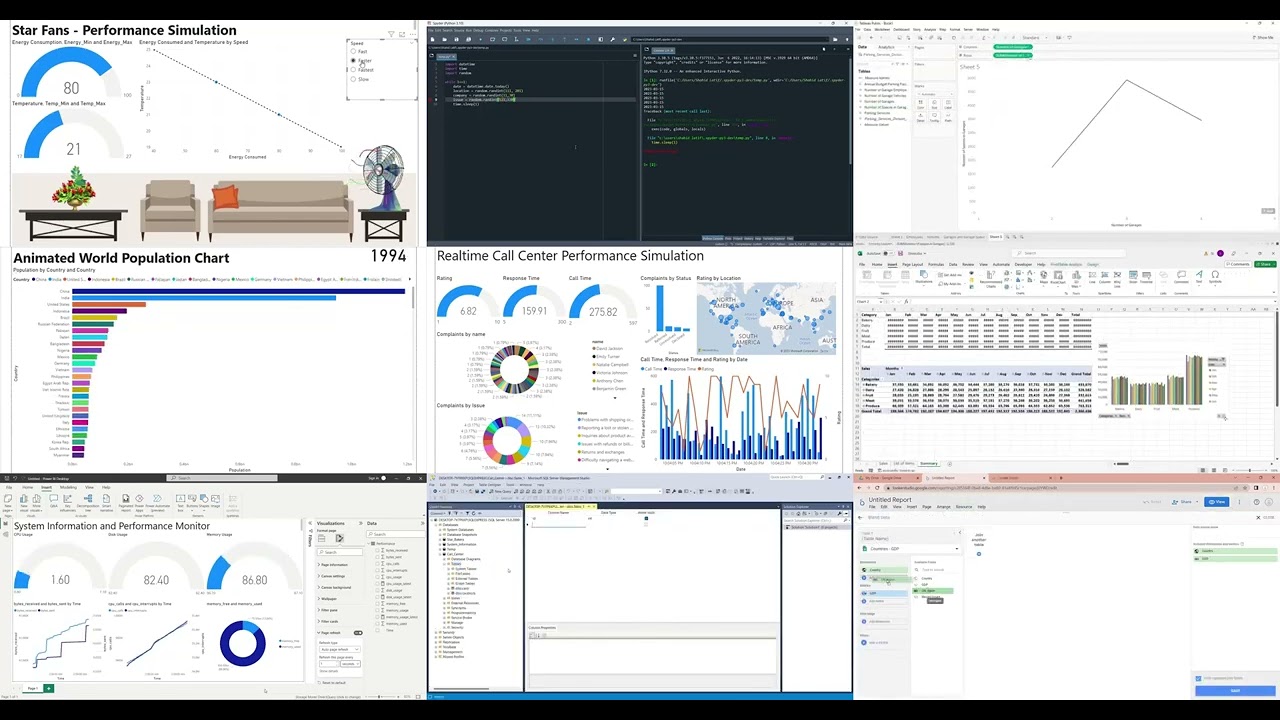1280x720 pixels.
Task: Click Color card in Tableau Marks
Action: point(921,104)
